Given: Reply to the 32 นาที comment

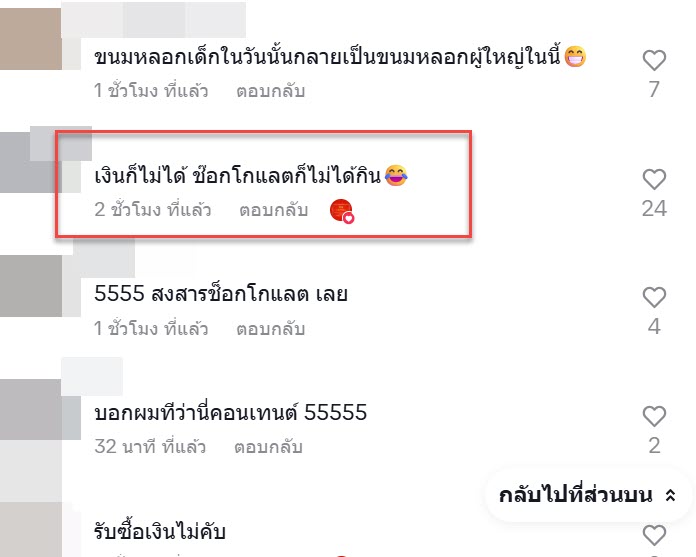Looking at the screenshot, I should pyautogui.click(x=268, y=447).
